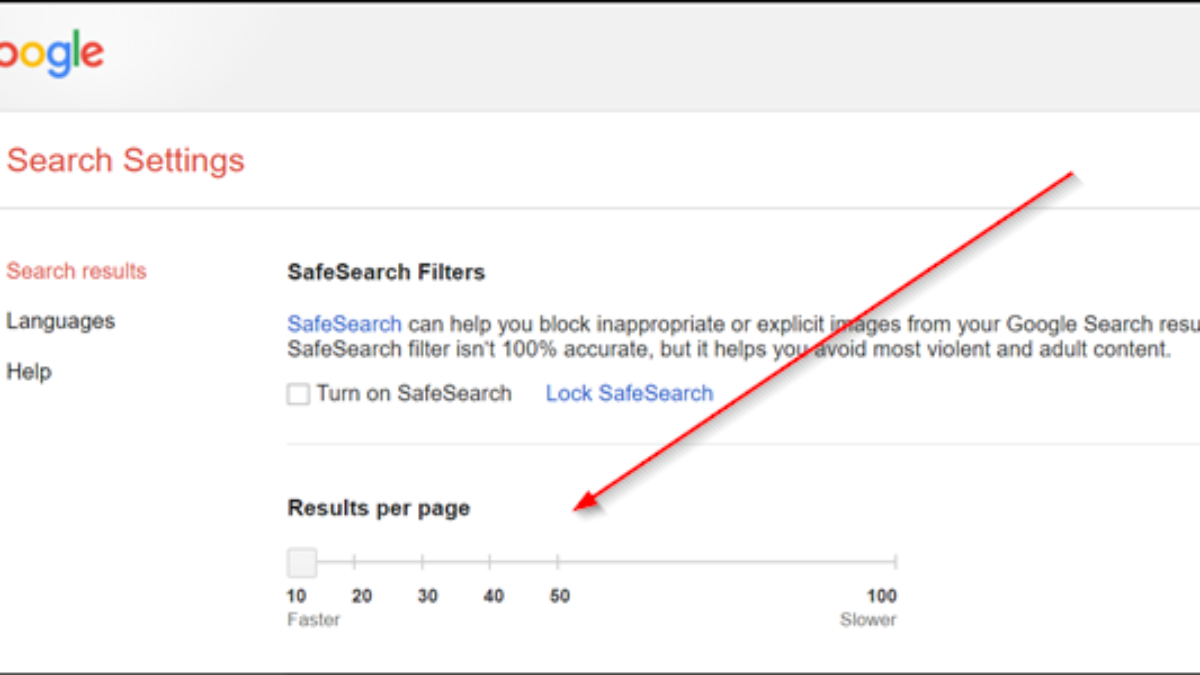Pick the 50 tick on the slider
Image resolution: width=1200 pixels, height=675 pixels.
[558, 563]
